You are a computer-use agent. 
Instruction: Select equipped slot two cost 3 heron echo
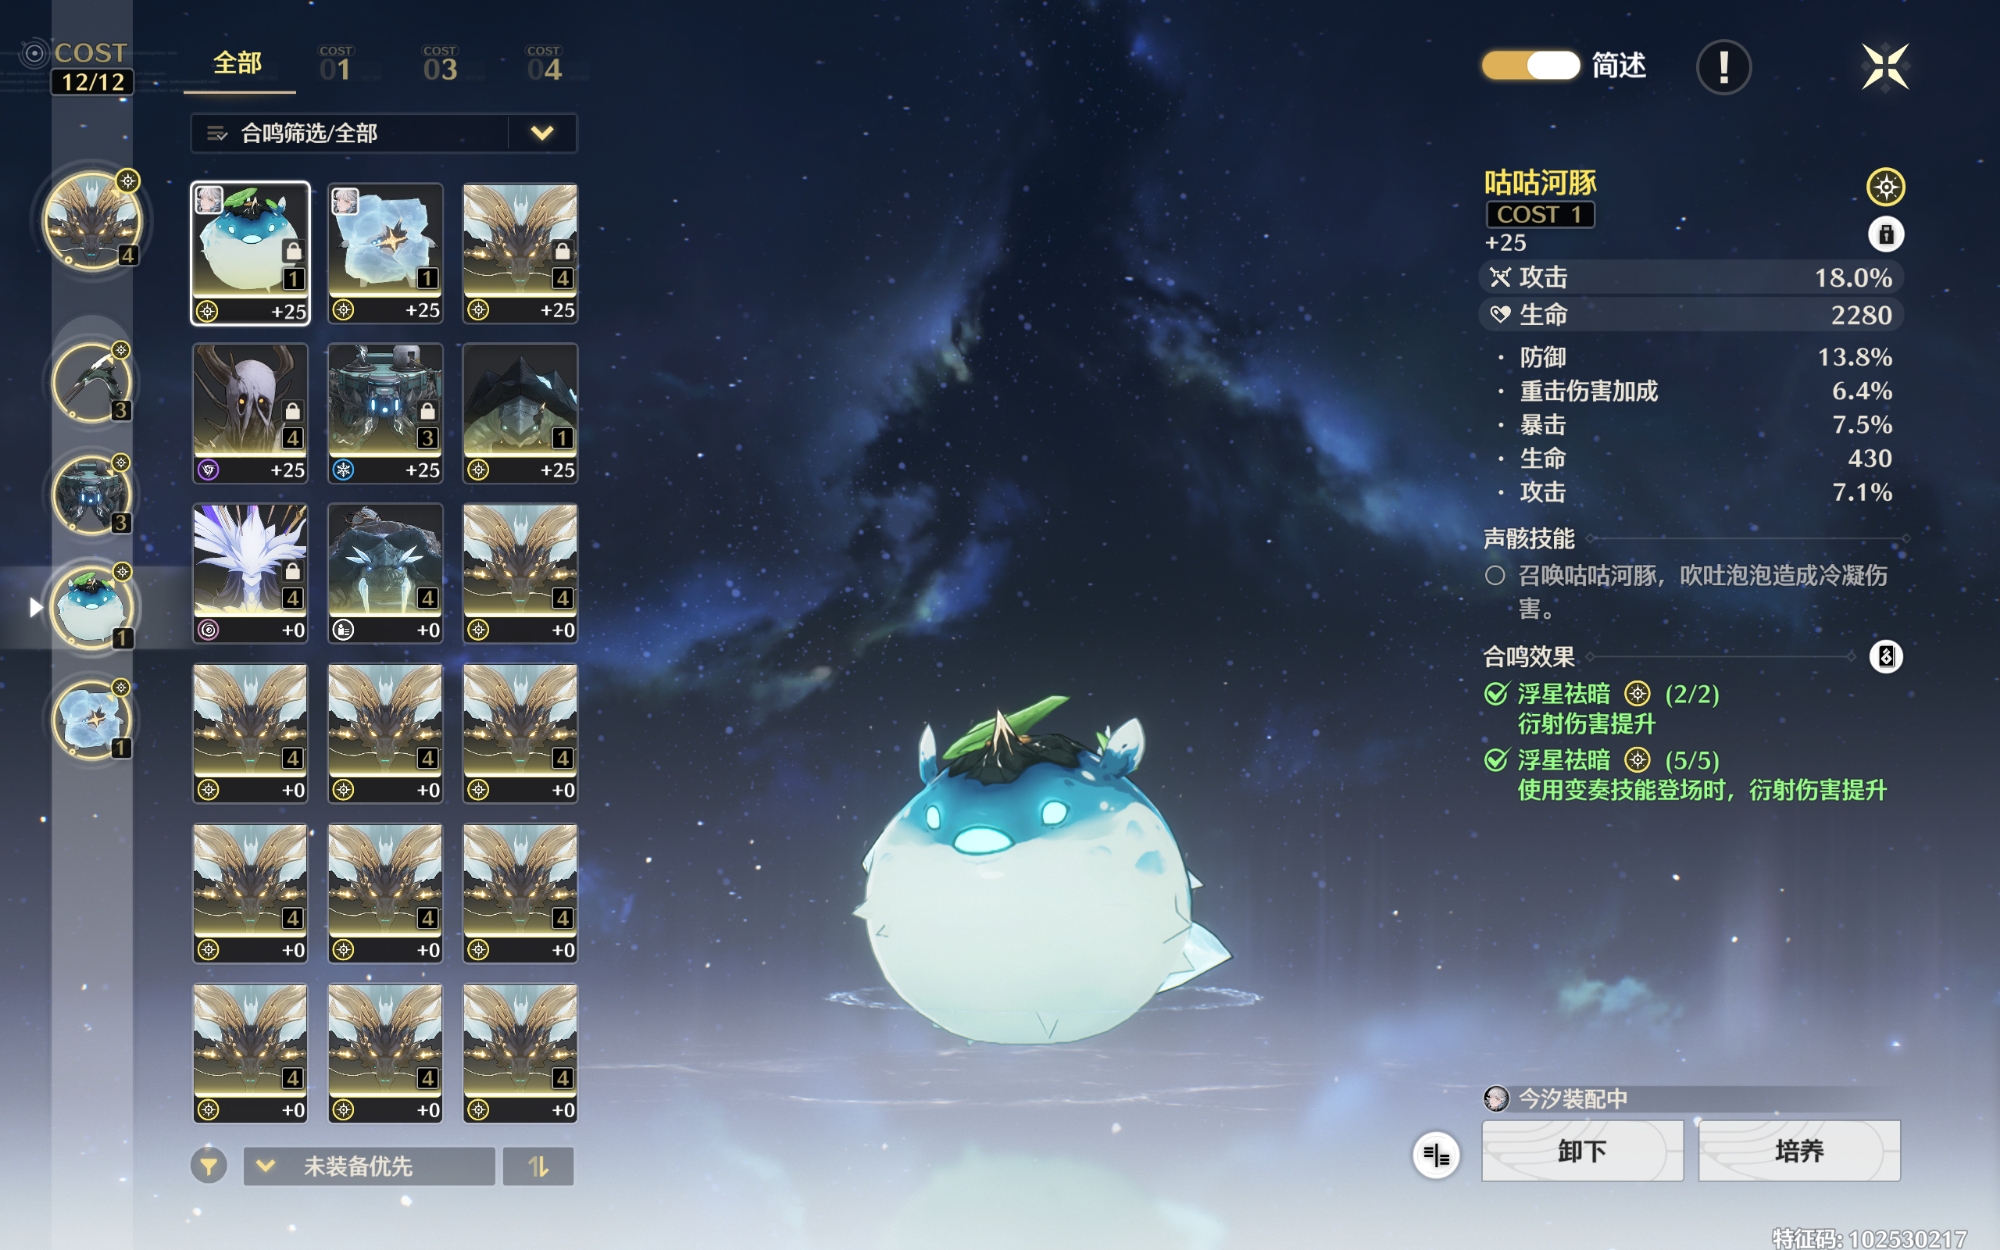pos(92,382)
